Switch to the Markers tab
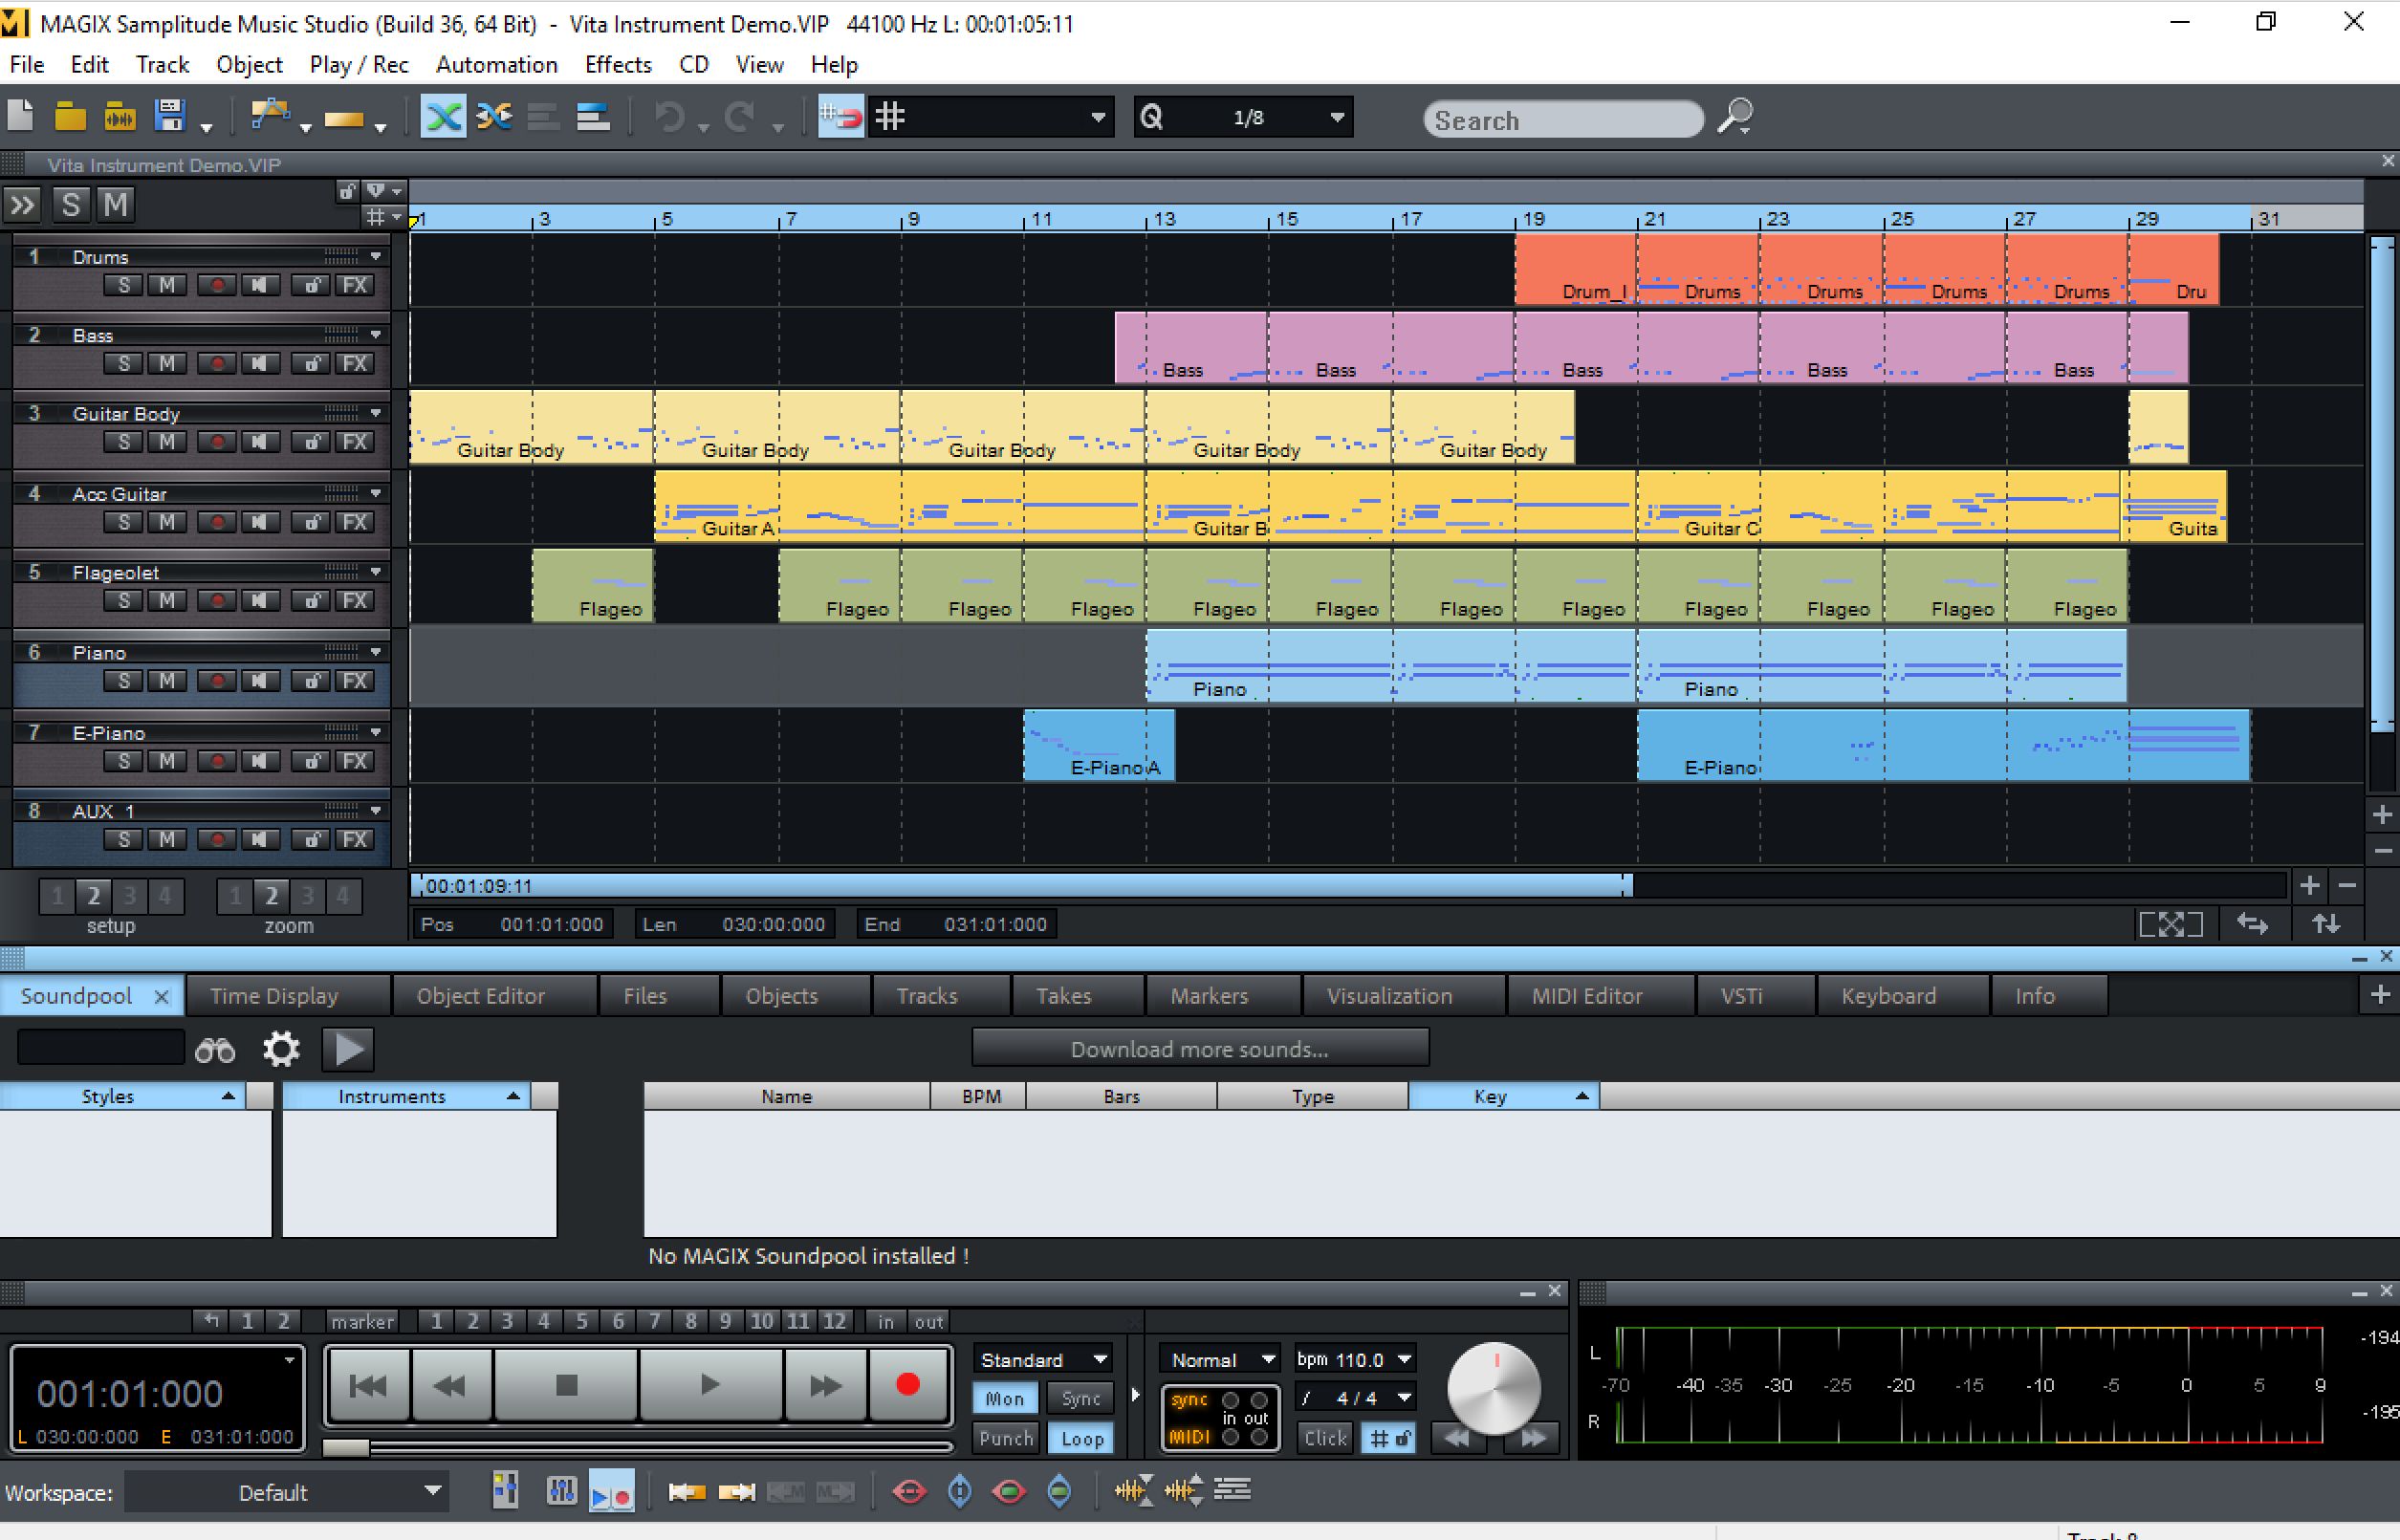 (x=1207, y=994)
